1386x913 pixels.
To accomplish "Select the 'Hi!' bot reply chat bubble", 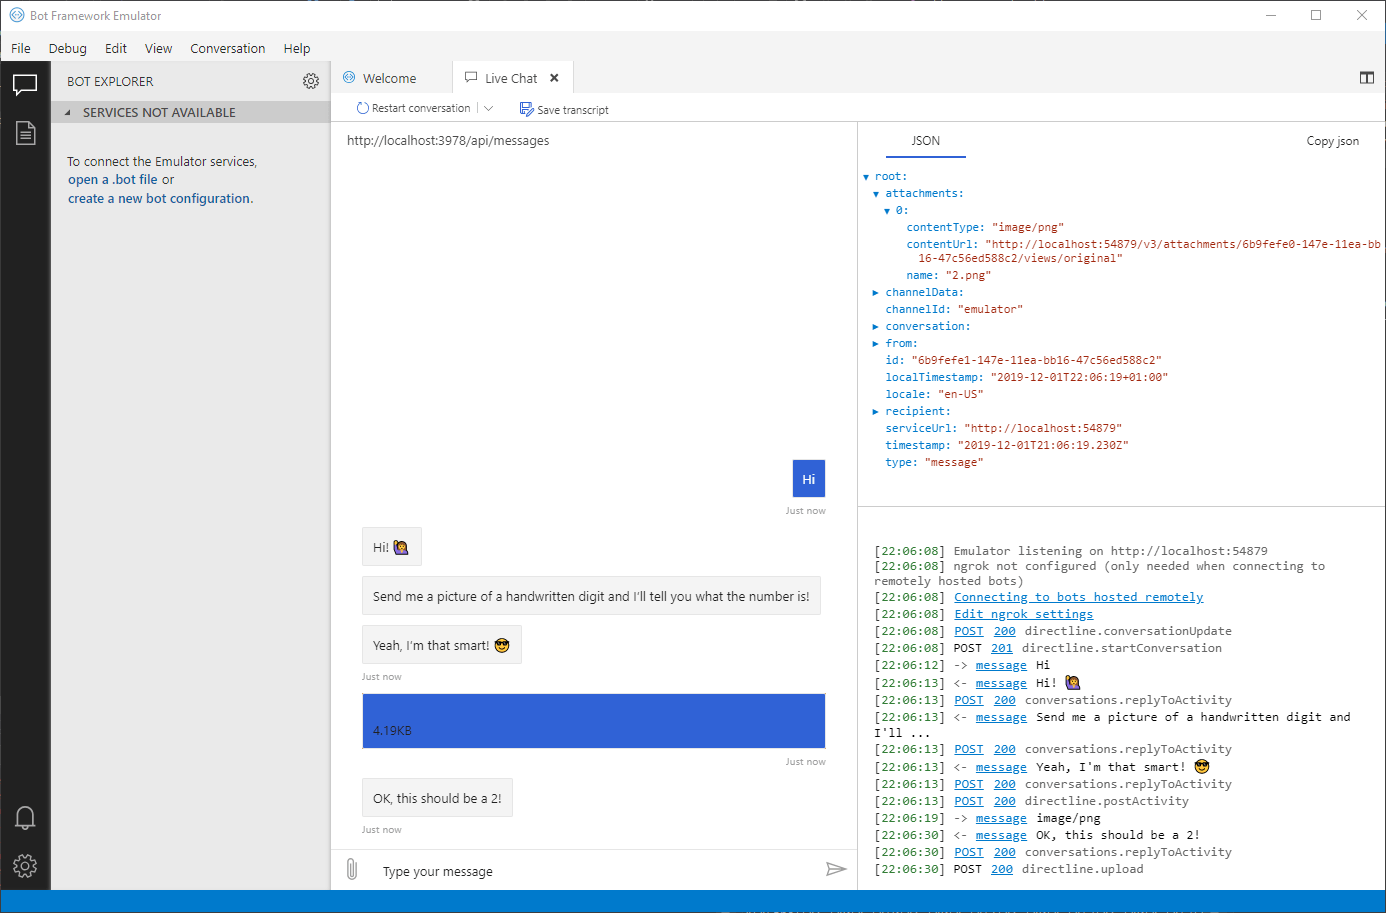I will click(x=392, y=547).
